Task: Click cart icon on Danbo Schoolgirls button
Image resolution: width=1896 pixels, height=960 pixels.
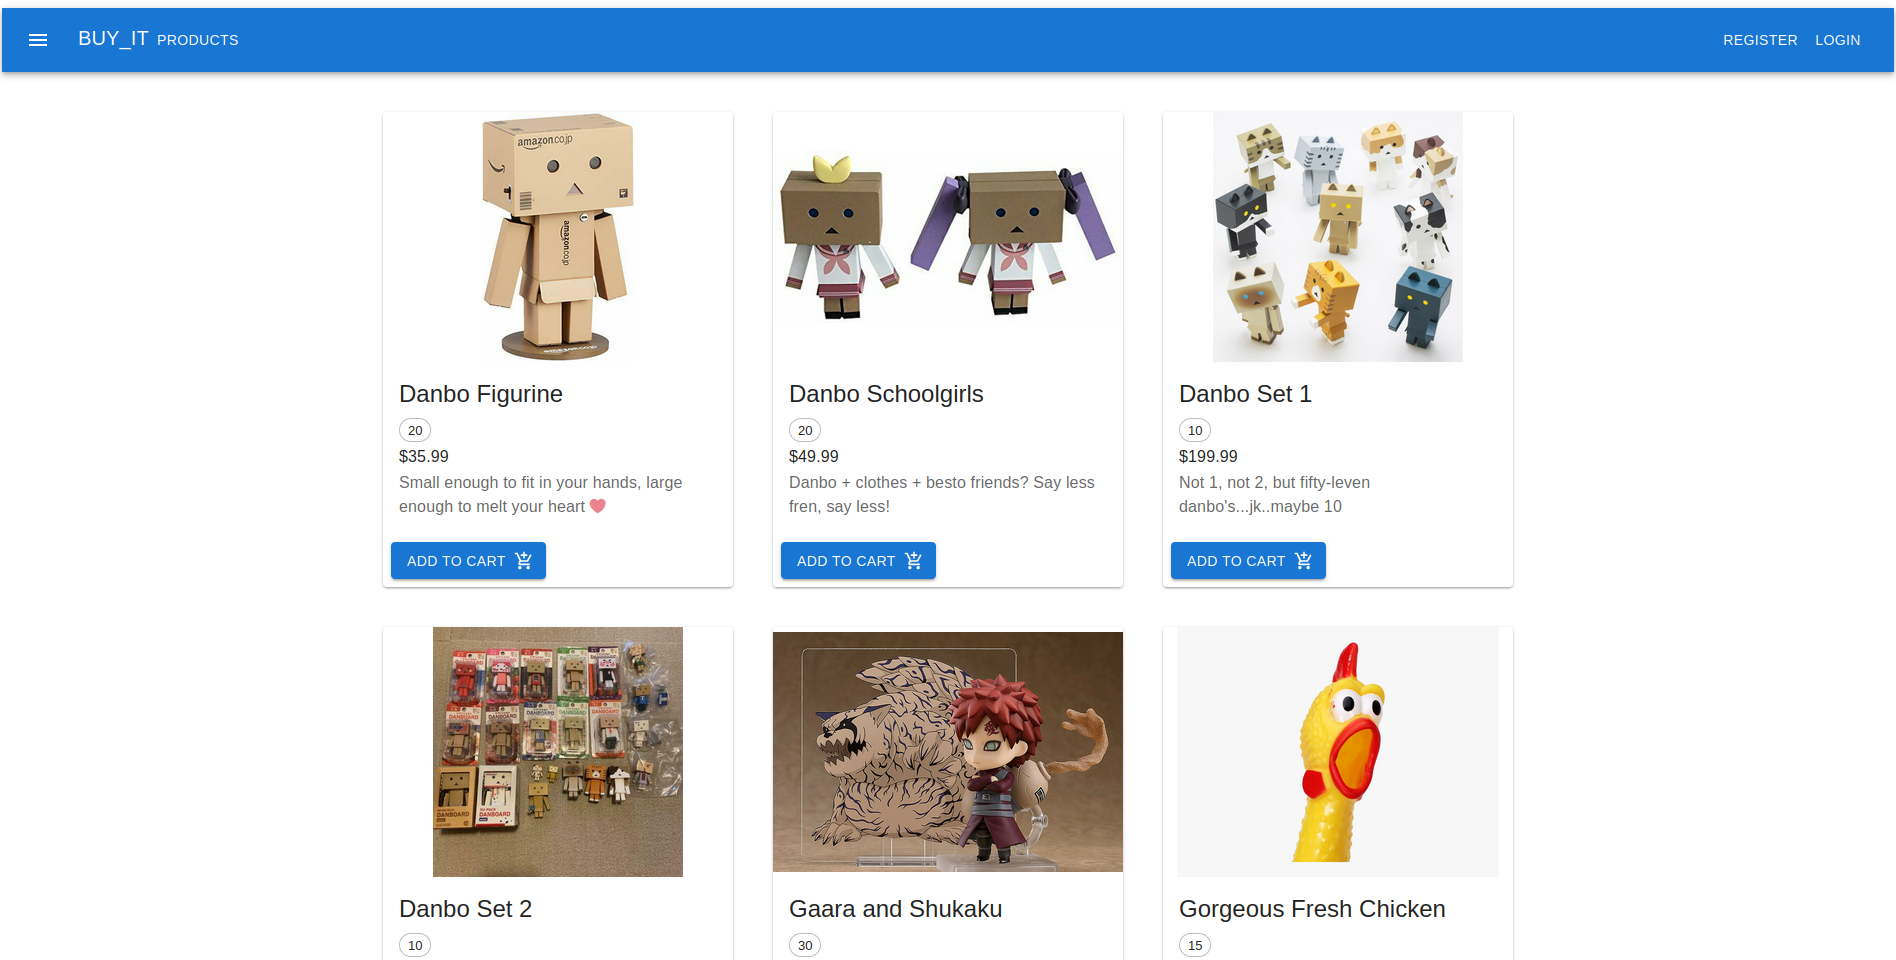Action: click(x=913, y=561)
